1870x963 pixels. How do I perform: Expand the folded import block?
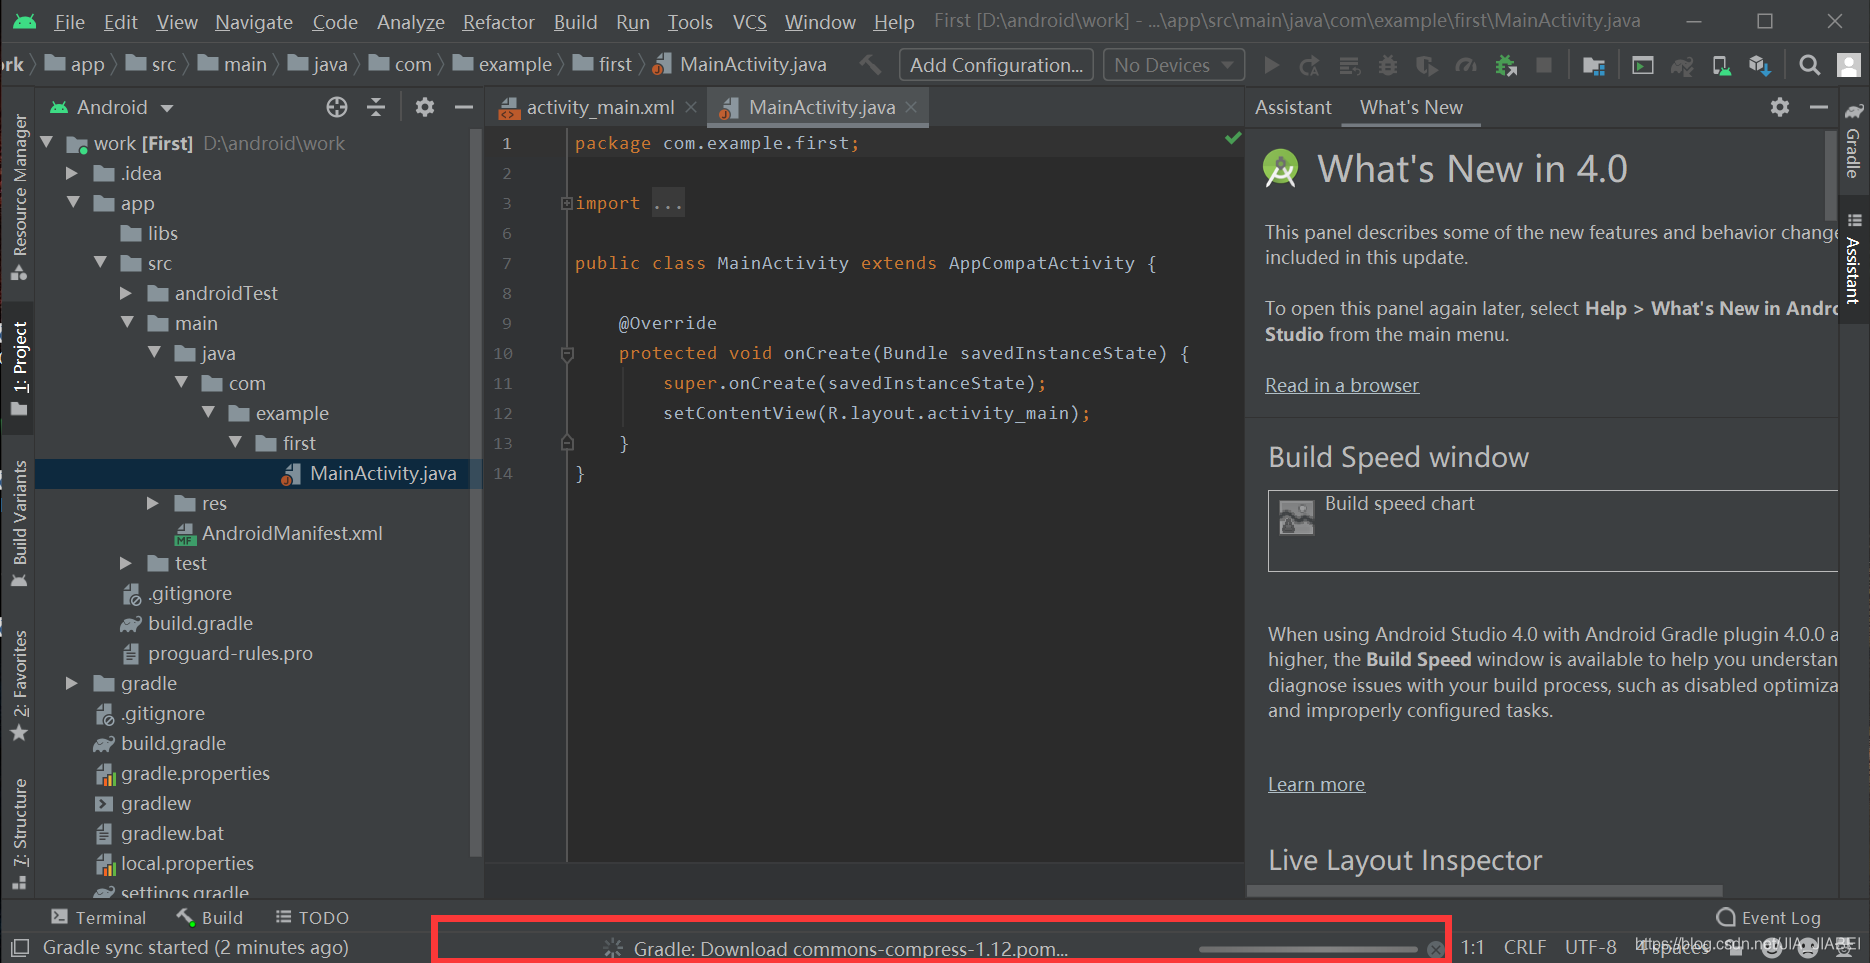pos(567,203)
